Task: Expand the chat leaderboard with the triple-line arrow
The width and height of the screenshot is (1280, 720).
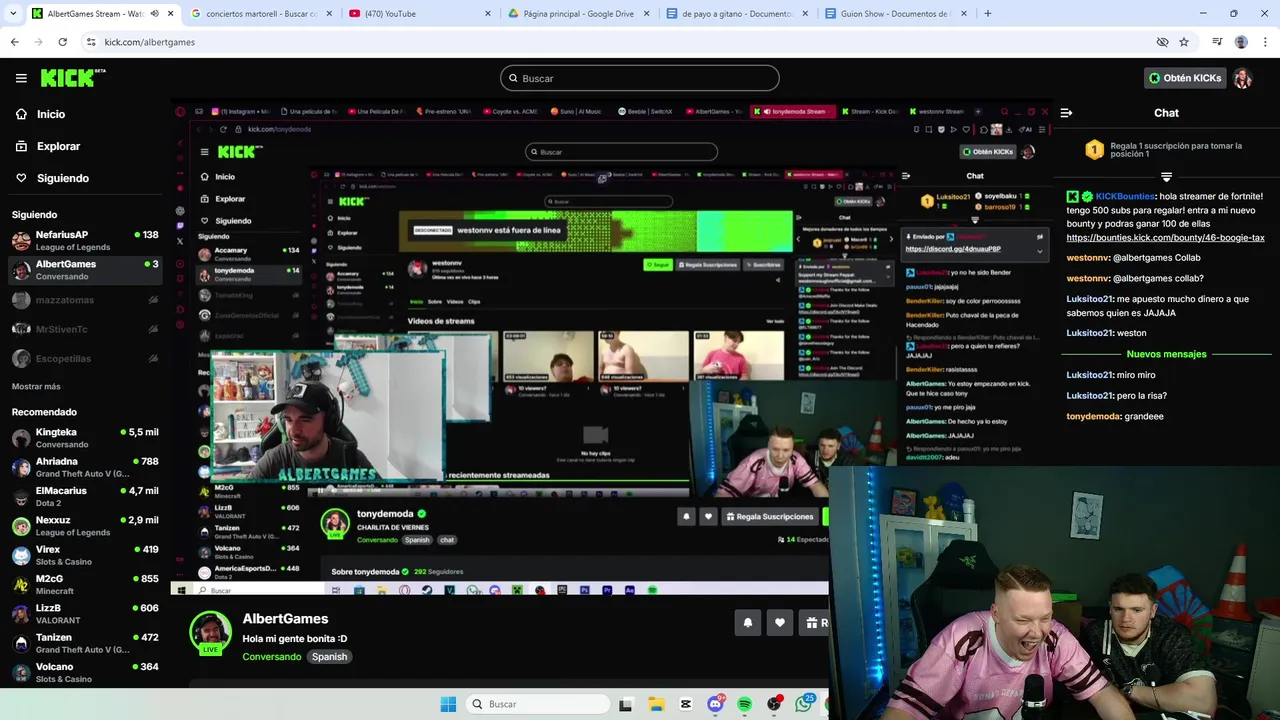Action: (x=1166, y=177)
